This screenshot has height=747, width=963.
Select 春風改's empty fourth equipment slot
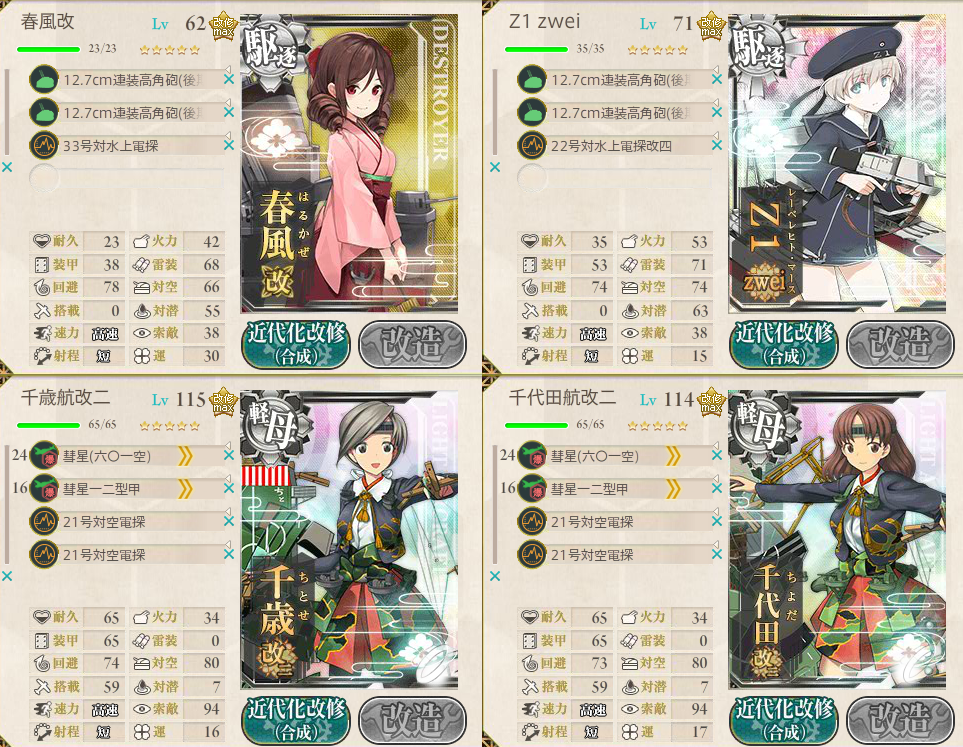click(x=127, y=178)
